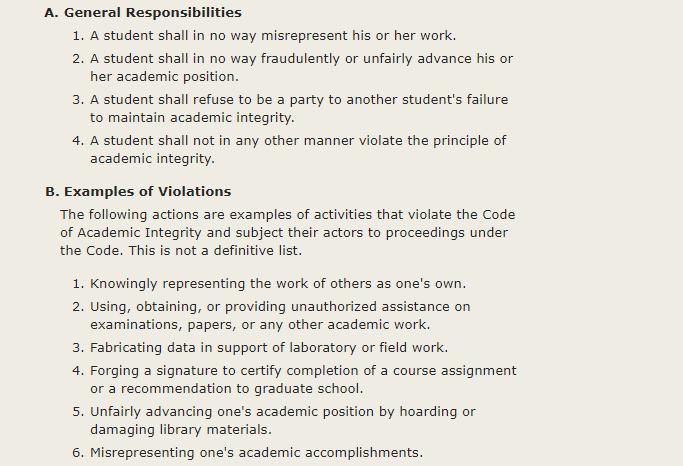Click the "Forging a signature" list item

coord(302,371)
